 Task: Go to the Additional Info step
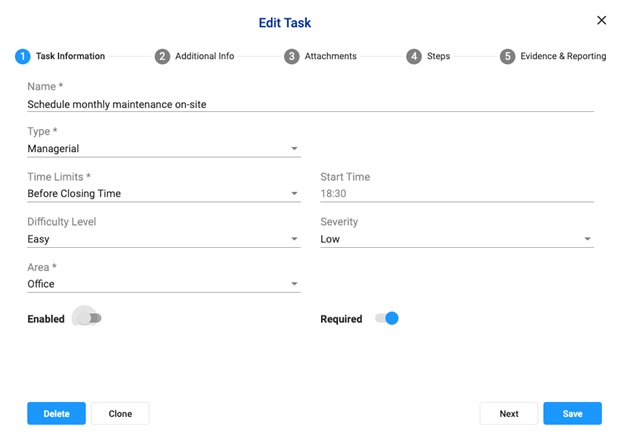(x=205, y=56)
